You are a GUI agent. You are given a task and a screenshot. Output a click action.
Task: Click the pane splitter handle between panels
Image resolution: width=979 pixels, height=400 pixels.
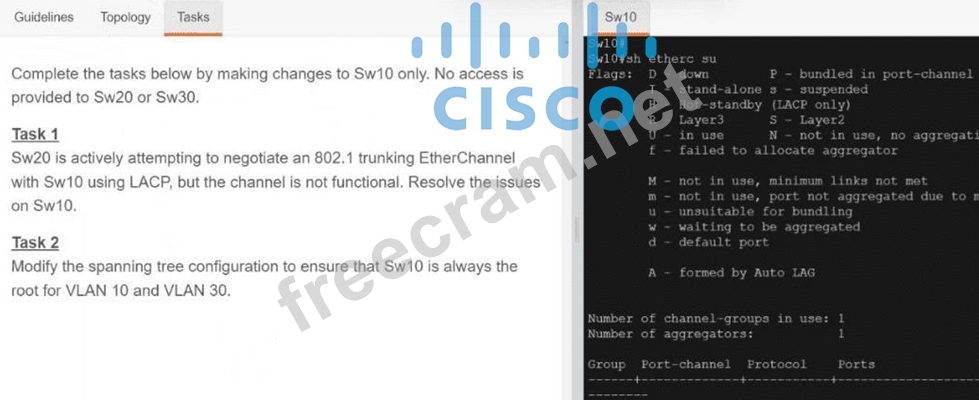click(577, 230)
